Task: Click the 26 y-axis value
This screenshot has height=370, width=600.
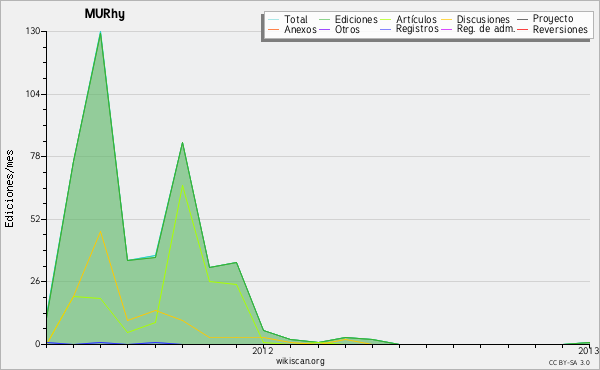Action: (x=35, y=281)
